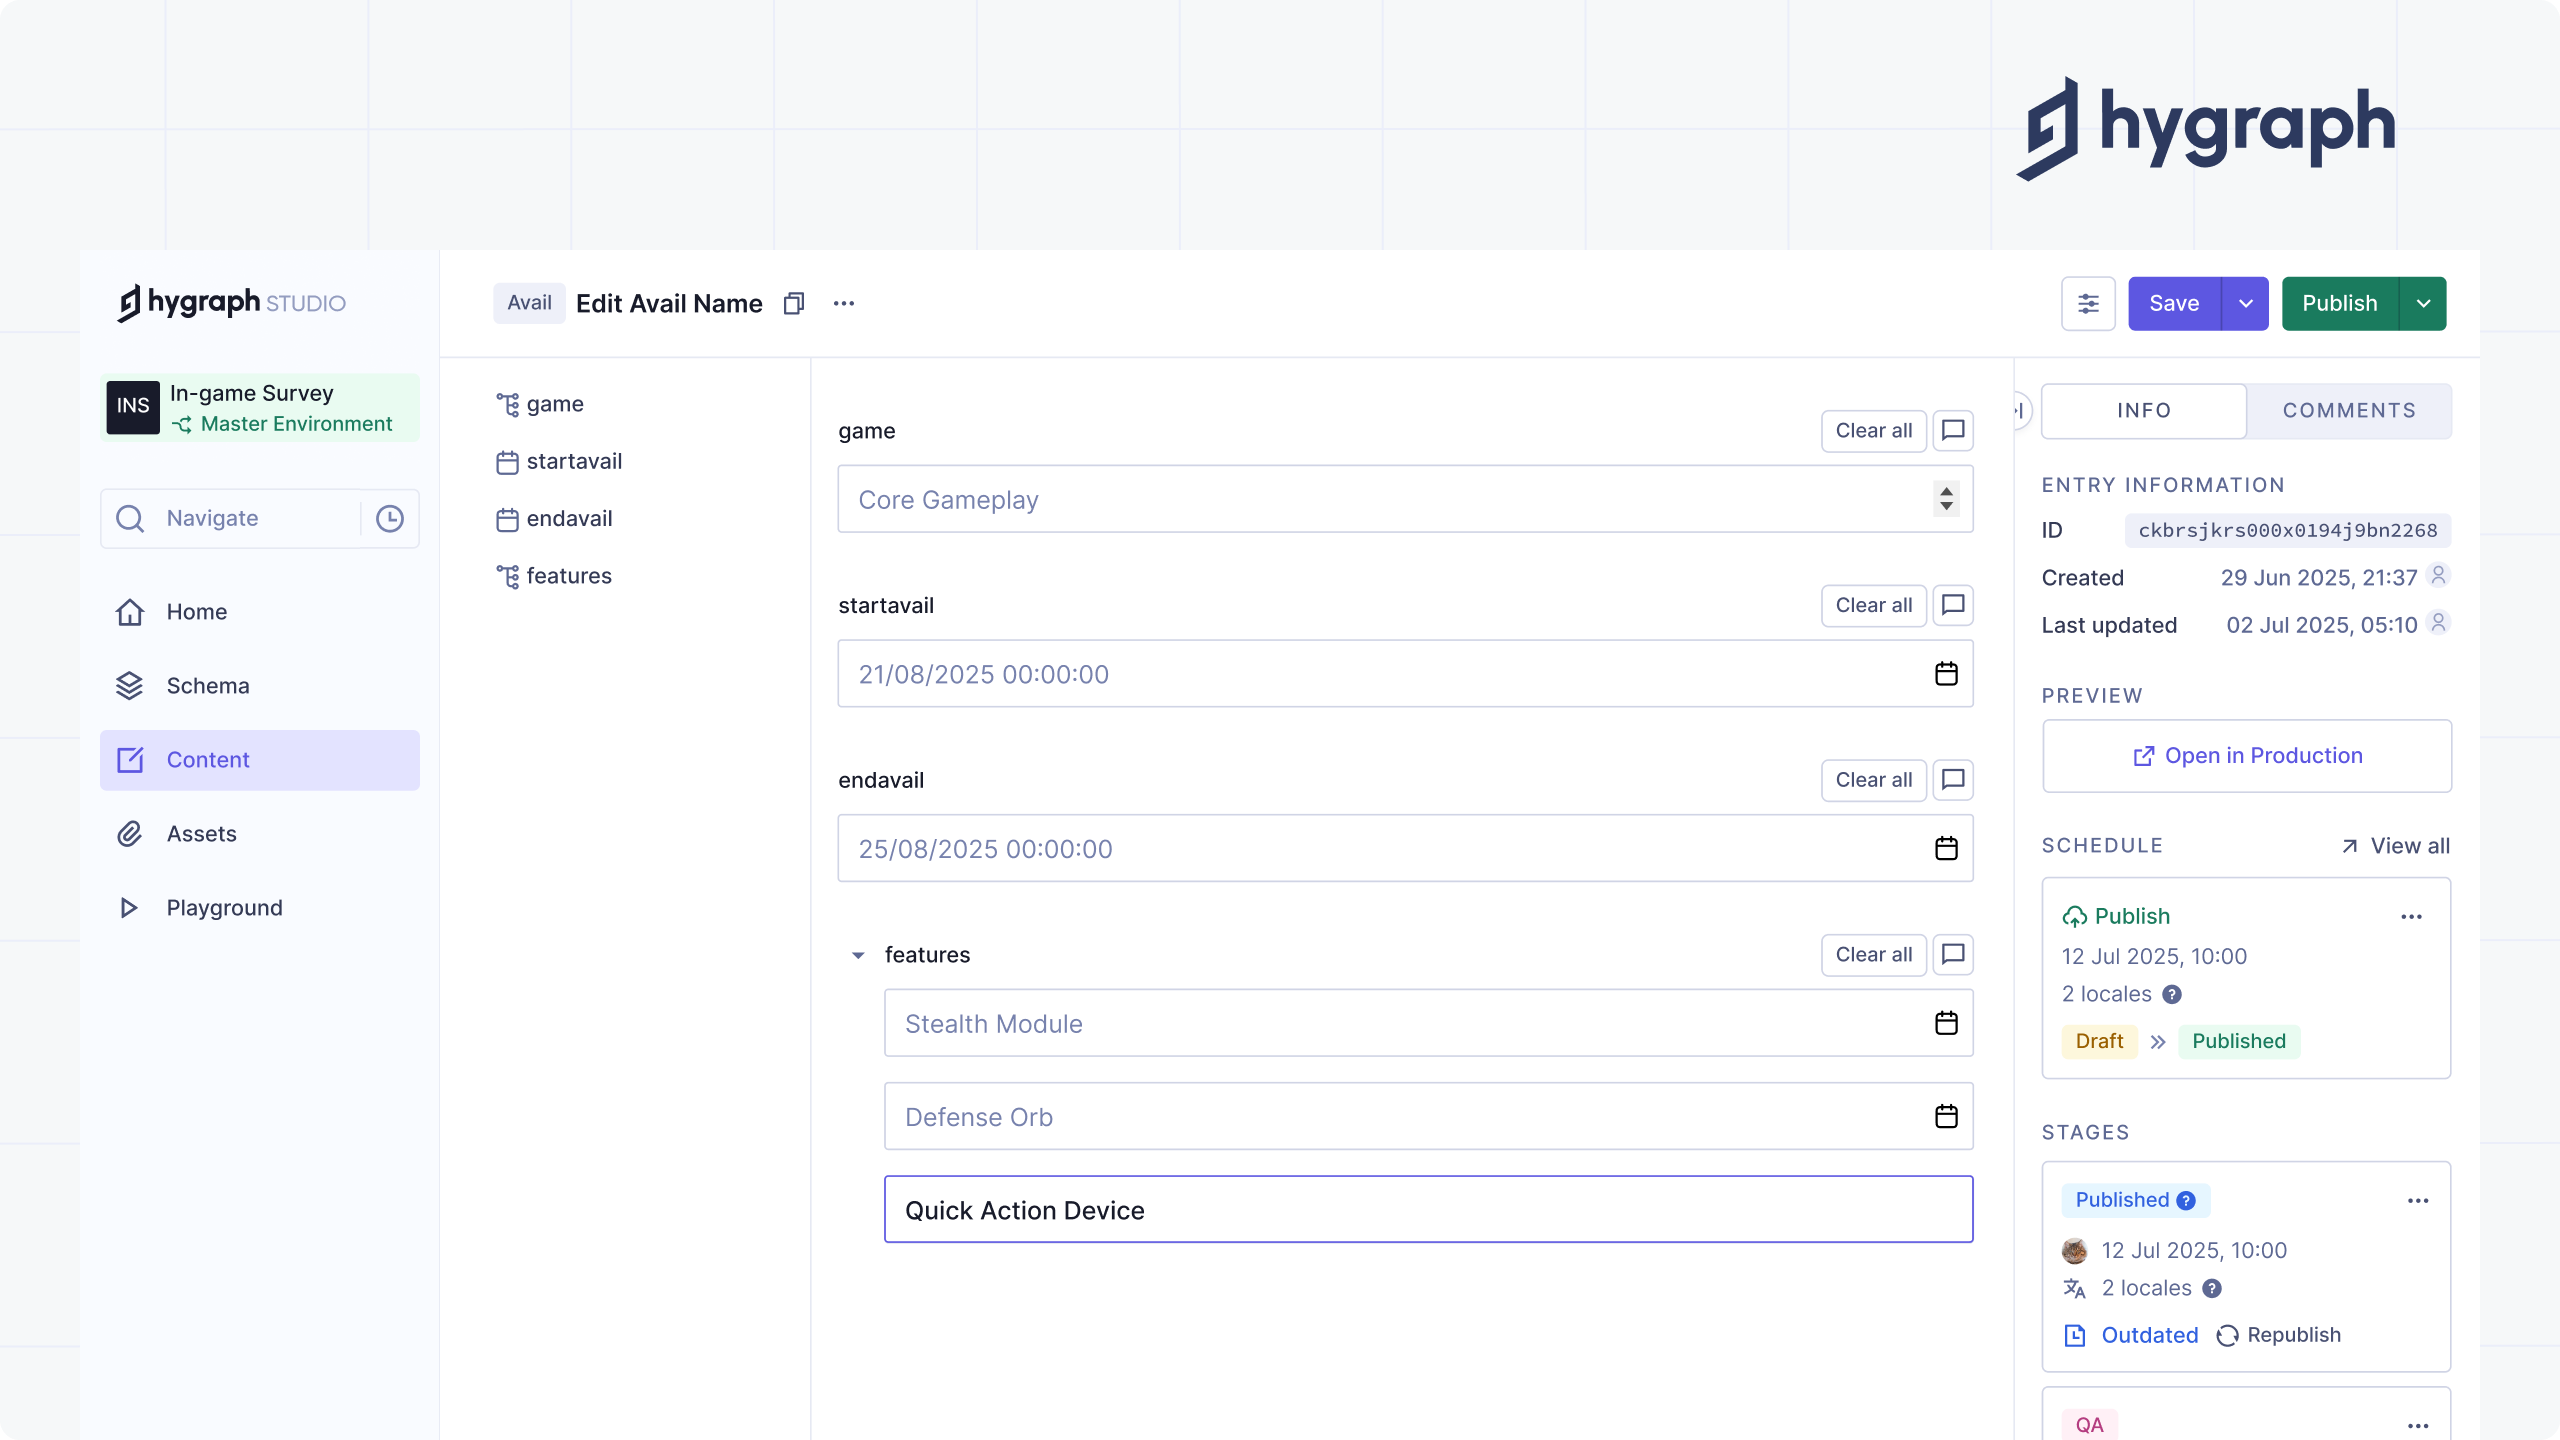Expand the Save button dropdown arrow

pyautogui.click(x=2245, y=303)
